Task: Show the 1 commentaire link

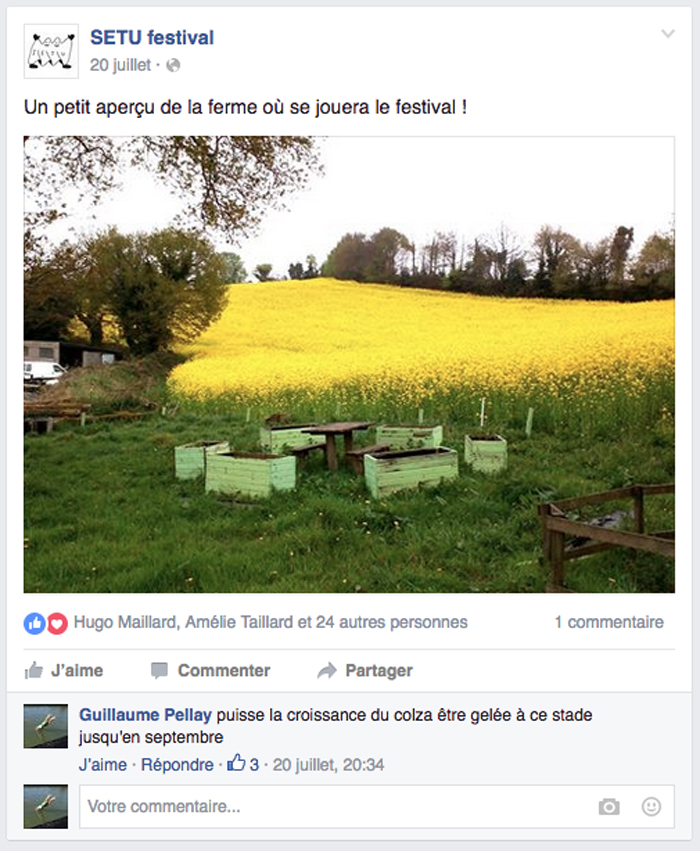Action: [x=609, y=622]
